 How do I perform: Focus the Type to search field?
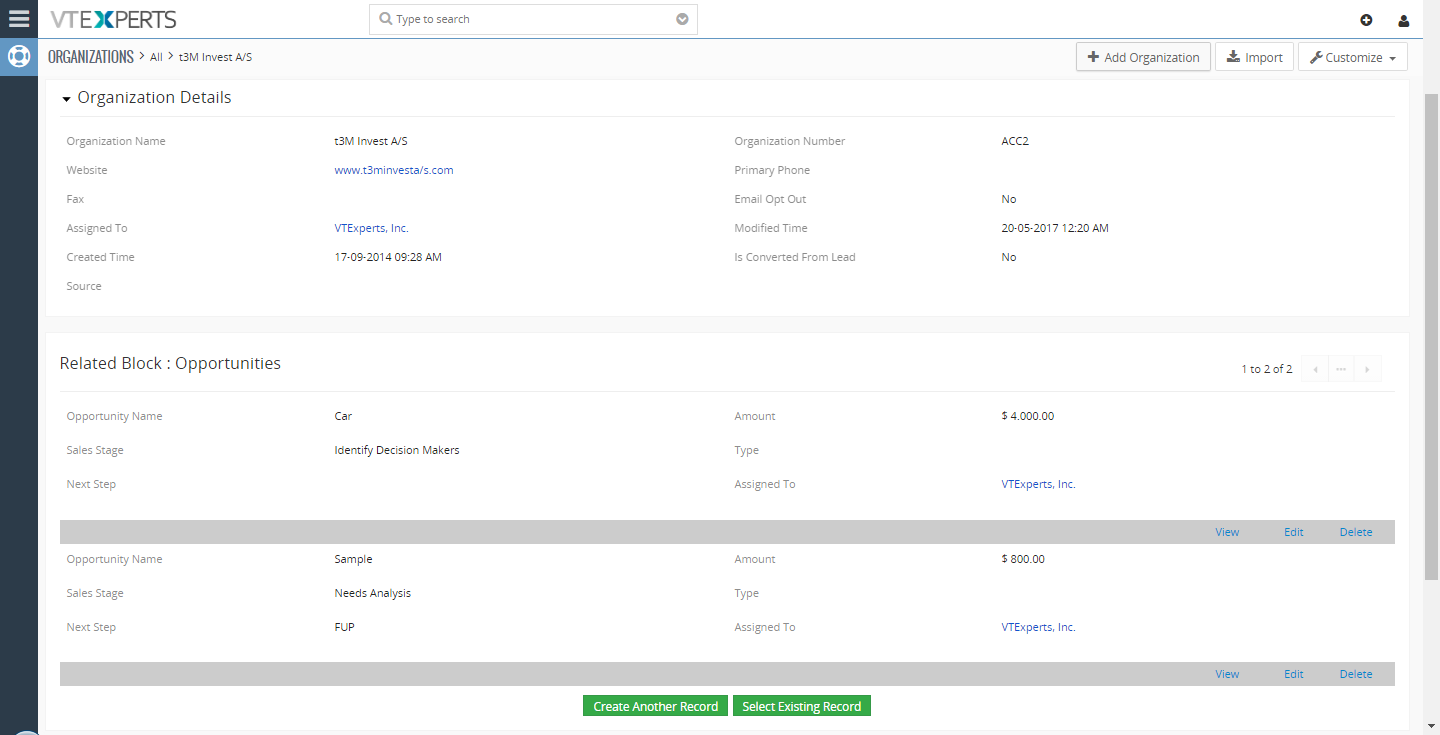point(533,19)
